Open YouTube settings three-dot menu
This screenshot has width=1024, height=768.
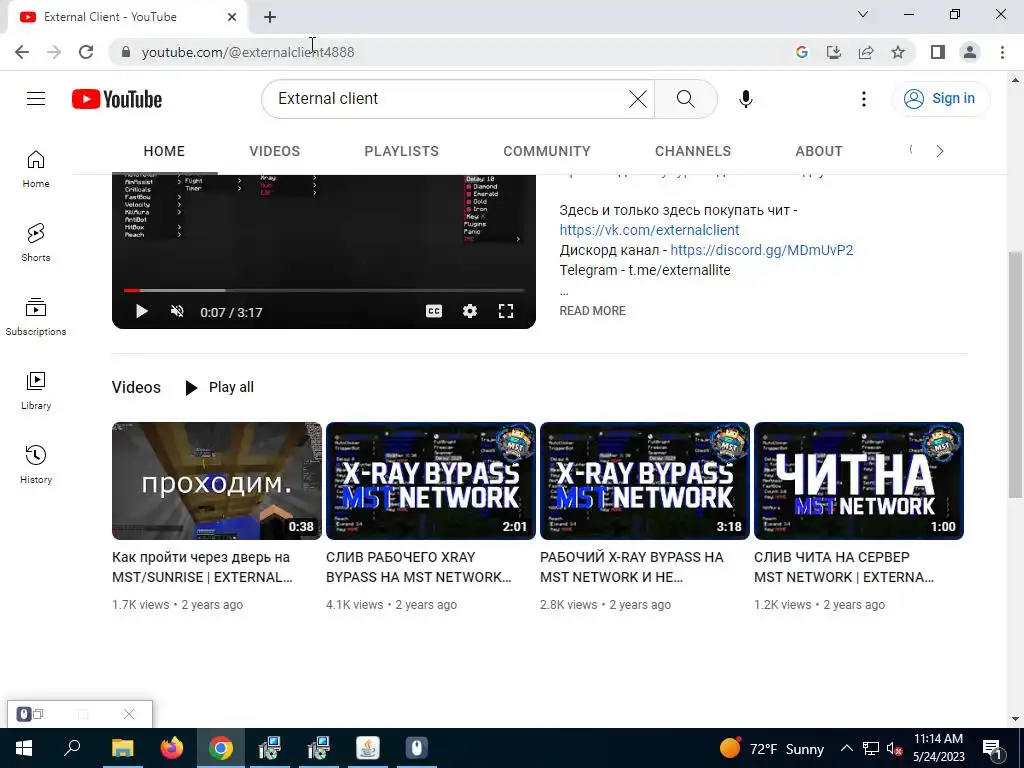863,99
